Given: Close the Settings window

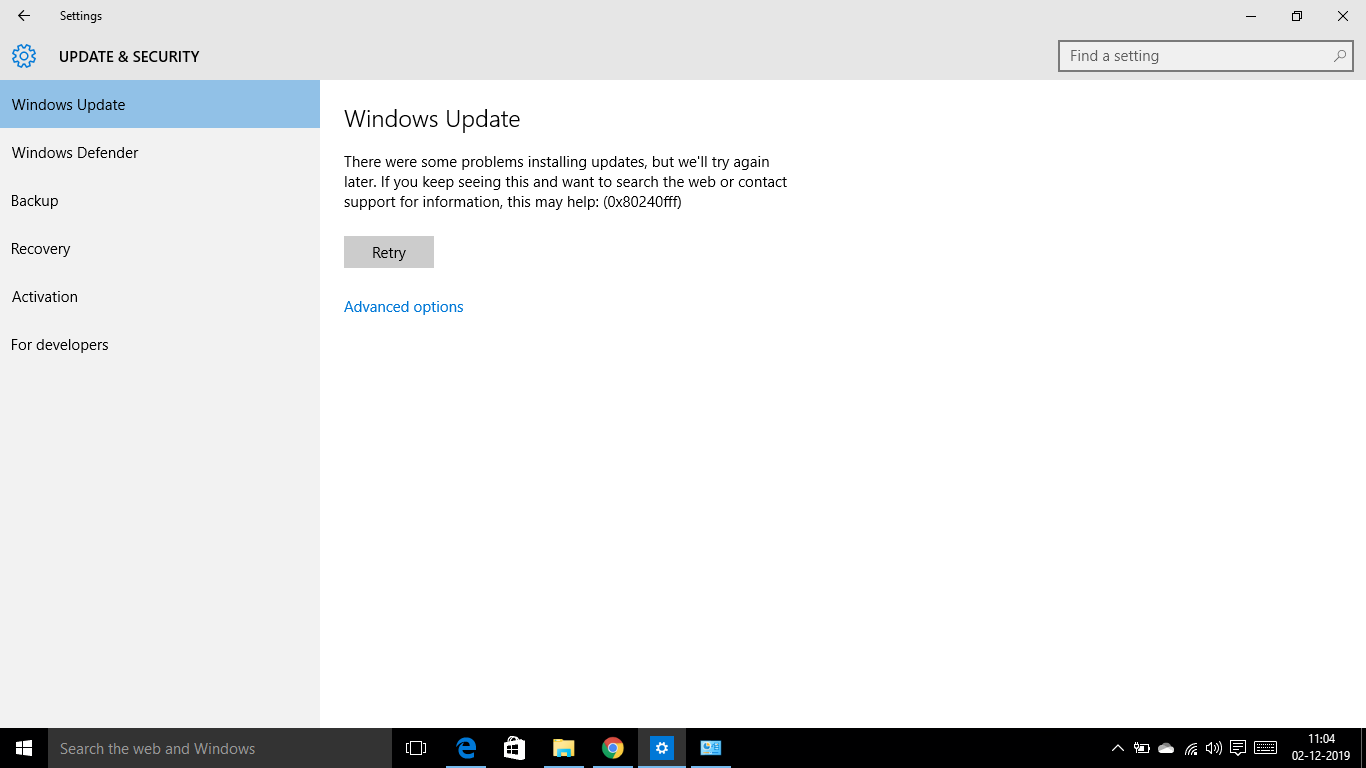Looking at the screenshot, I should pos(1343,16).
